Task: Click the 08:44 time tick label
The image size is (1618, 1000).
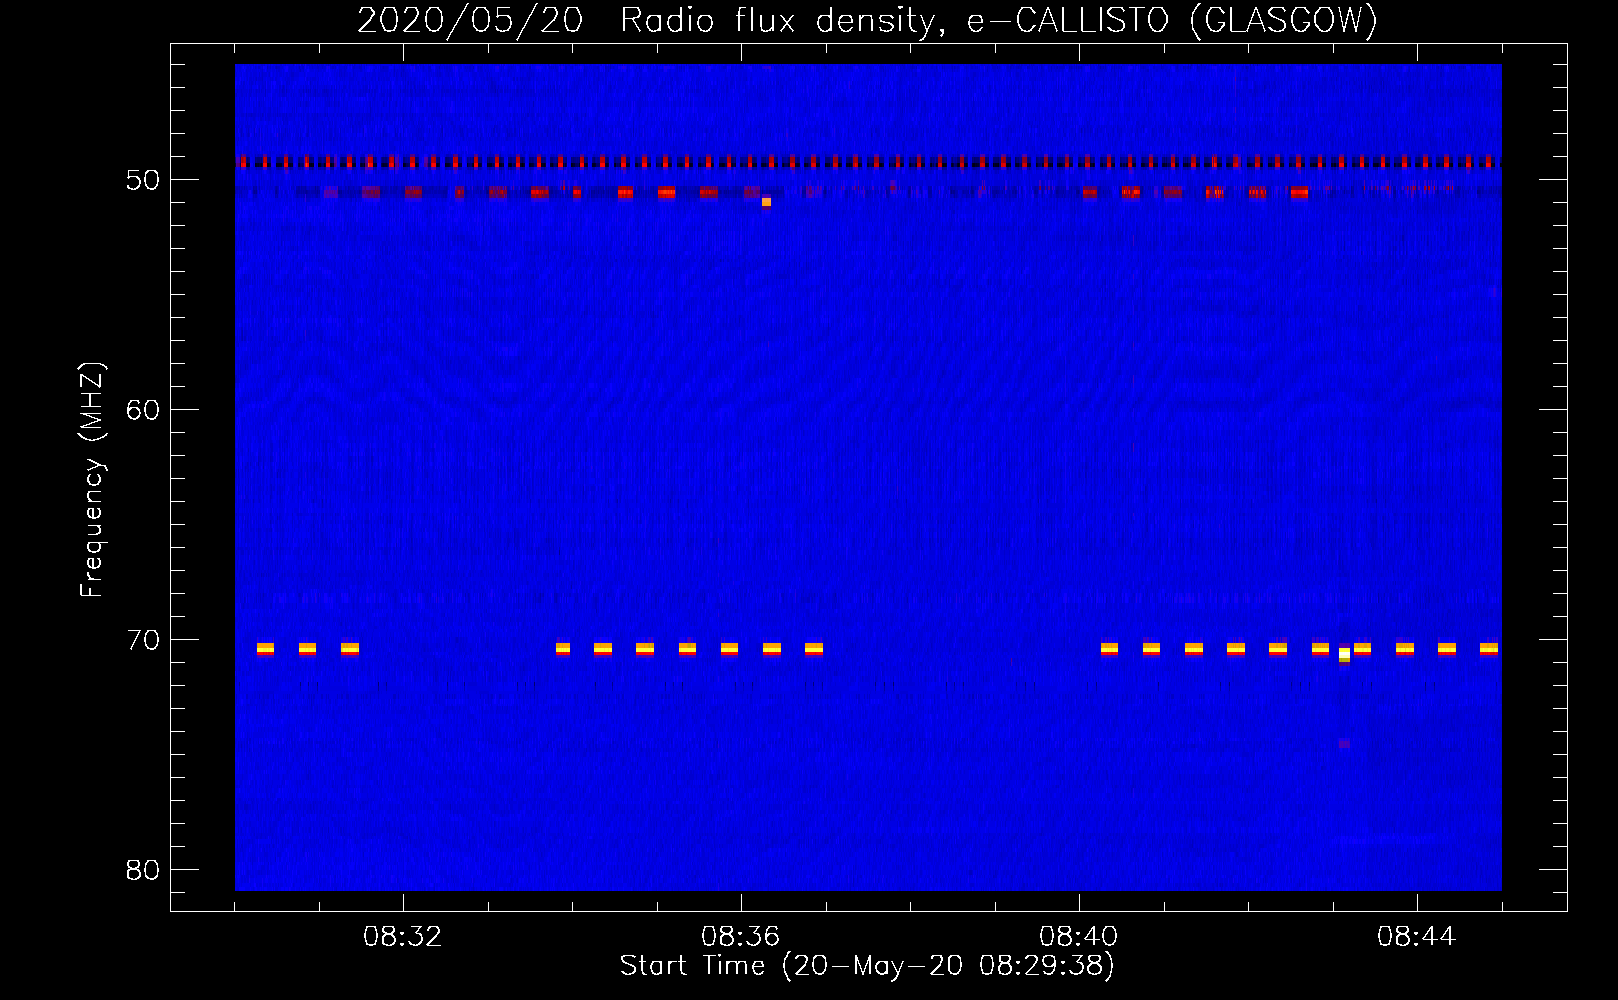Action: coord(1417,937)
